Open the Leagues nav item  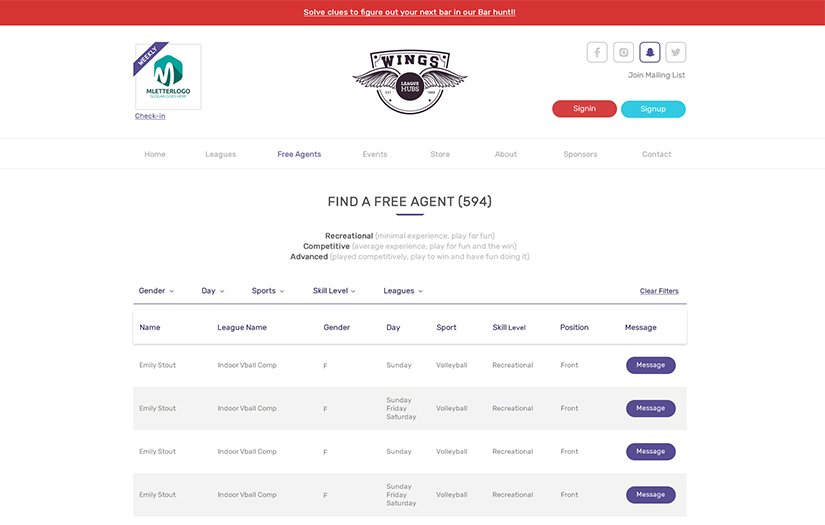pos(220,154)
